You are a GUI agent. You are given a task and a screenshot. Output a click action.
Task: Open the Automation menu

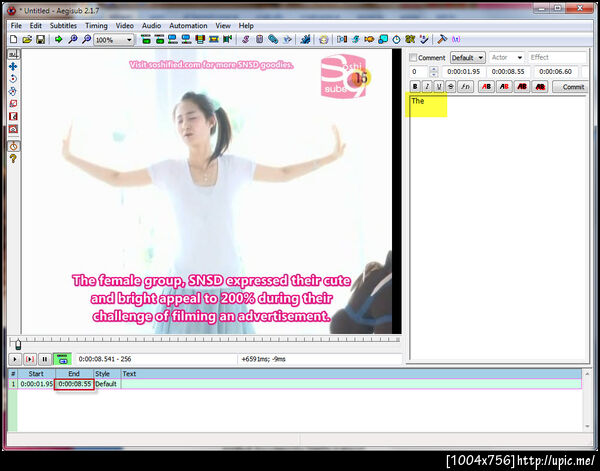click(x=188, y=26)
